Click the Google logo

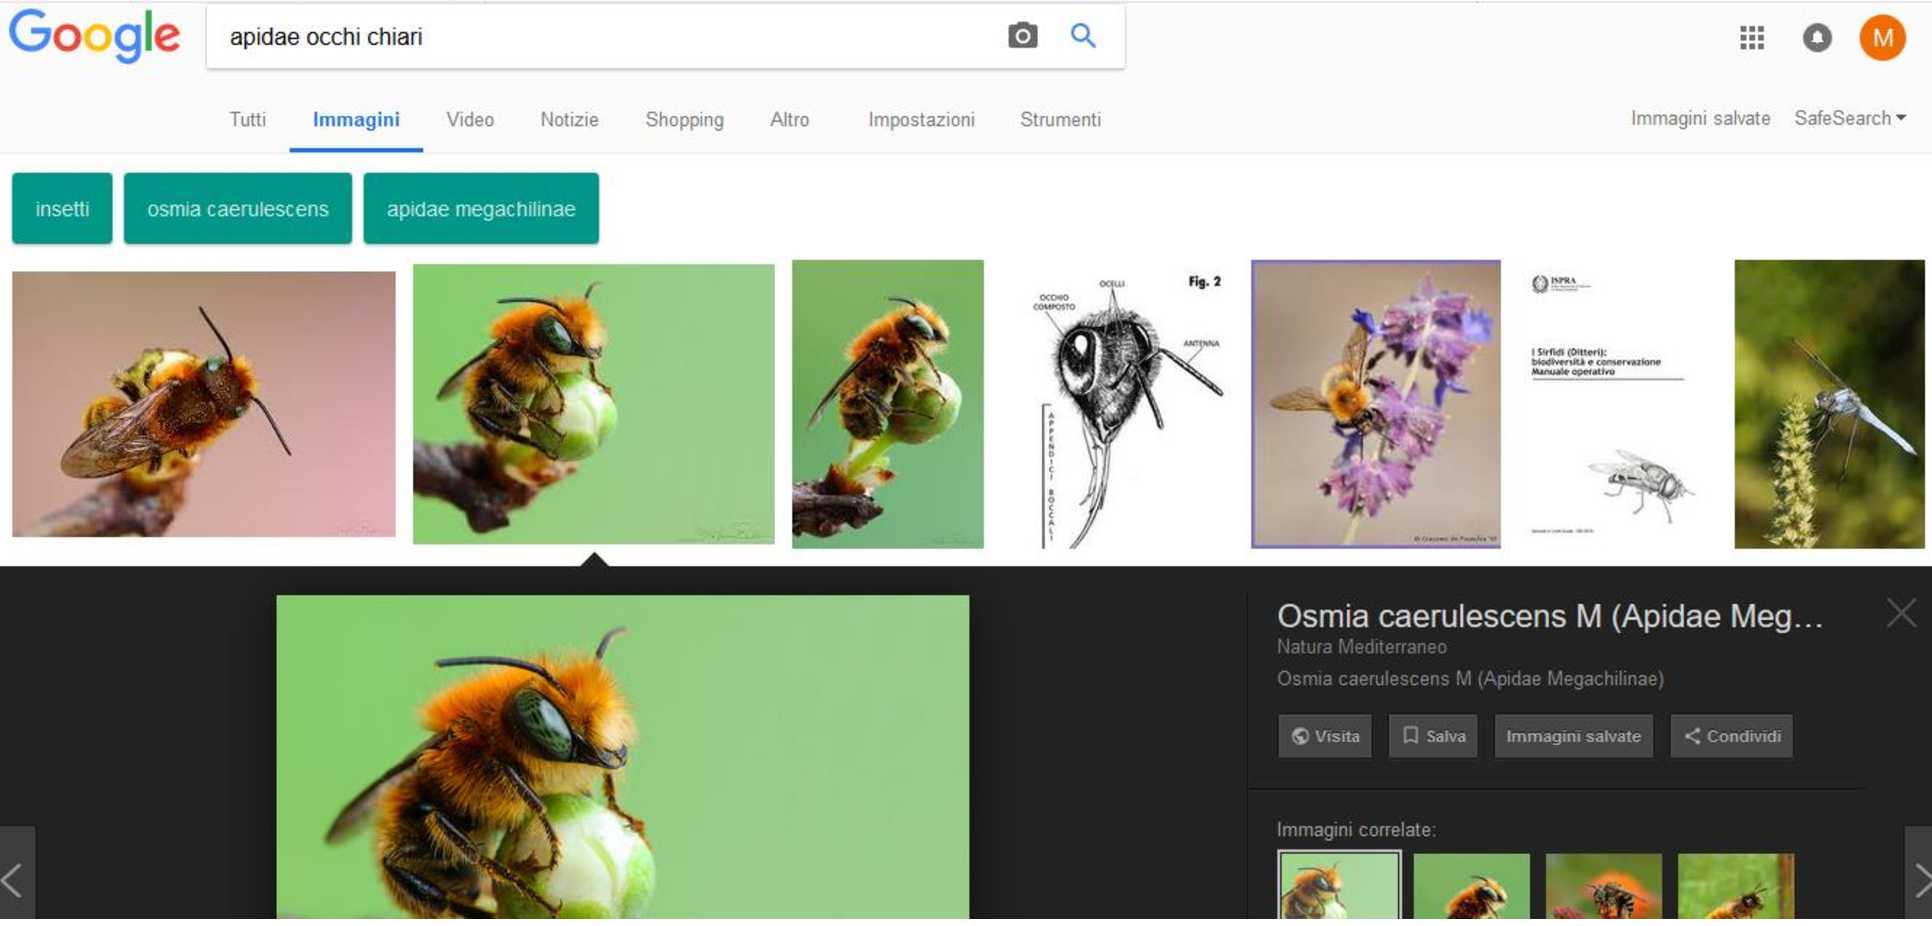(x=95, y=36)
